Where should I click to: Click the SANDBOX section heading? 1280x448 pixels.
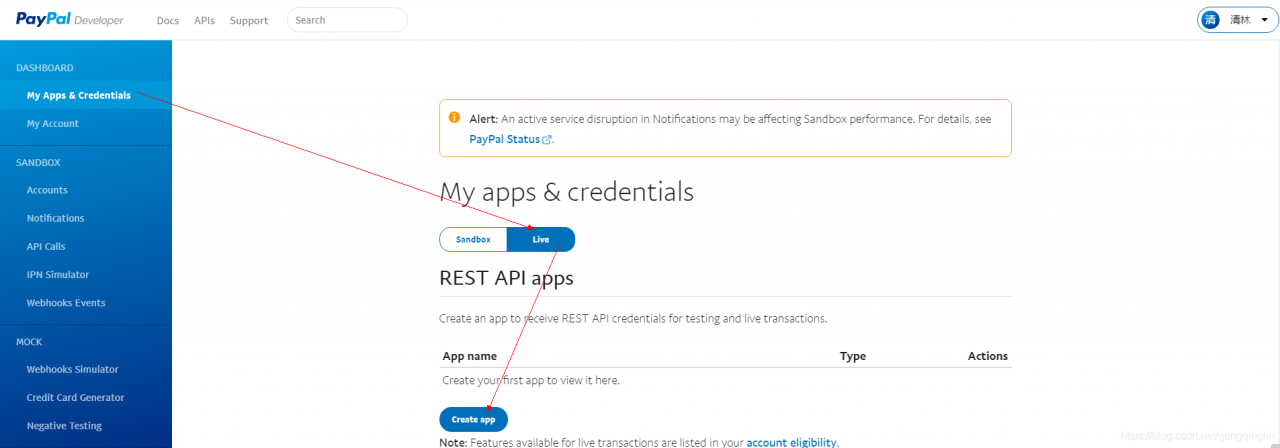click(x=38, y=162)
